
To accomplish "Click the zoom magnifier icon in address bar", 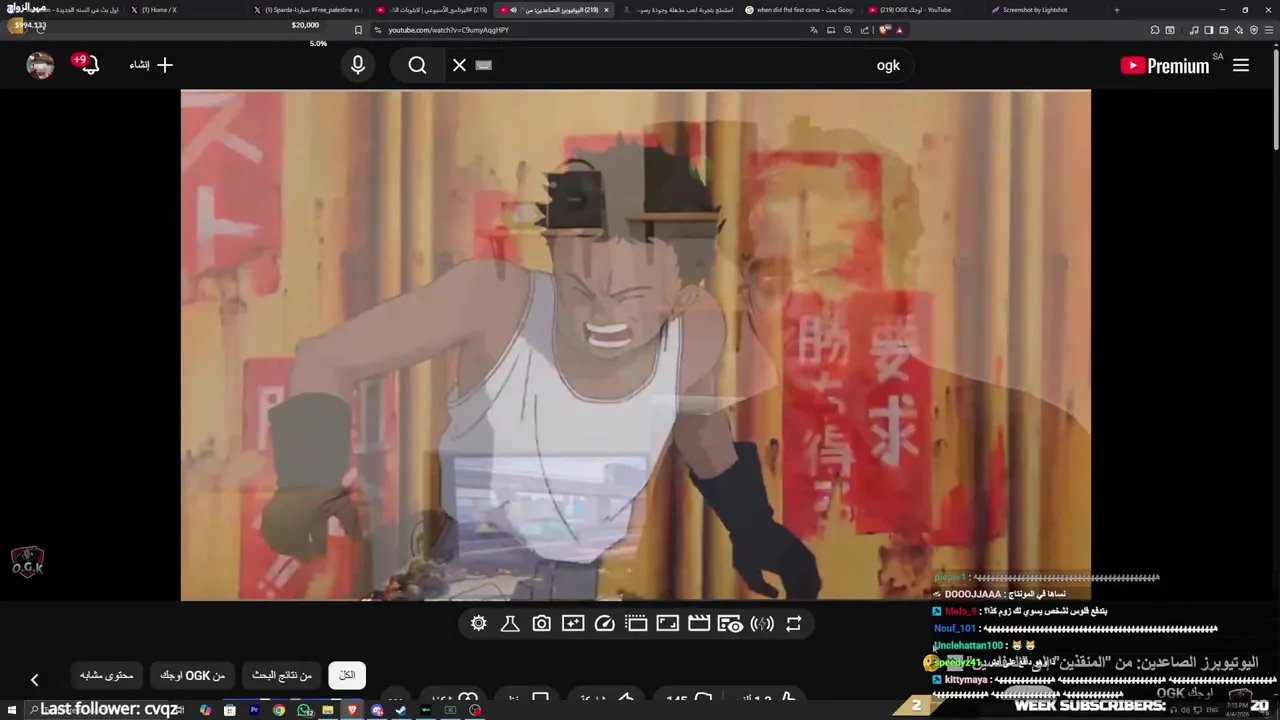I will click(x=848, y=30).
